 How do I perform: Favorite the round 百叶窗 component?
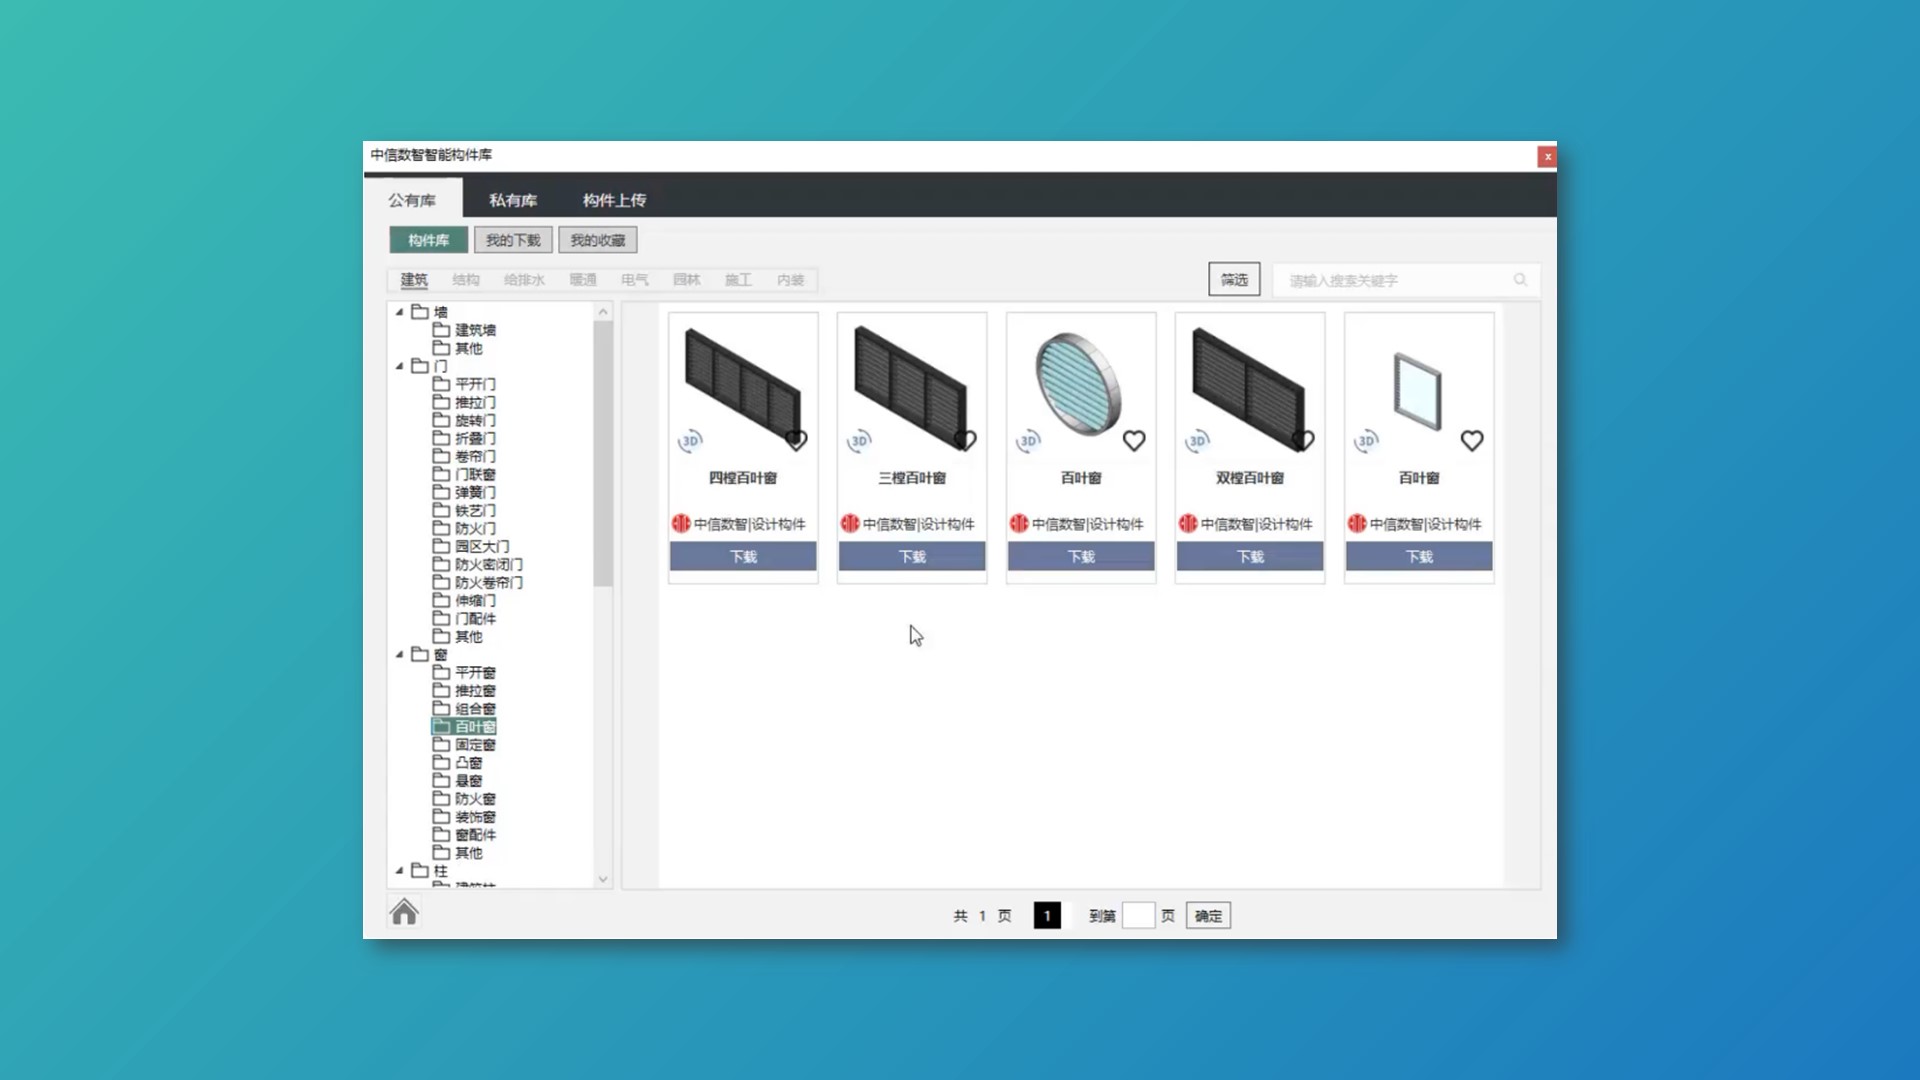[x=1134, y=441]
